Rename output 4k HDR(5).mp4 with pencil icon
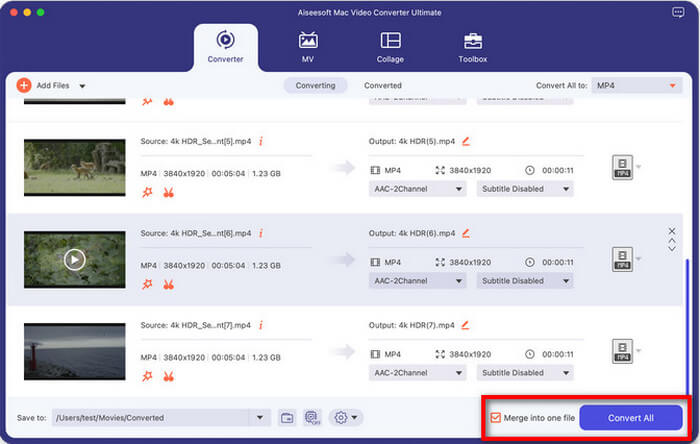This screenshot has width=700, height=444. (x=466, y=141)
